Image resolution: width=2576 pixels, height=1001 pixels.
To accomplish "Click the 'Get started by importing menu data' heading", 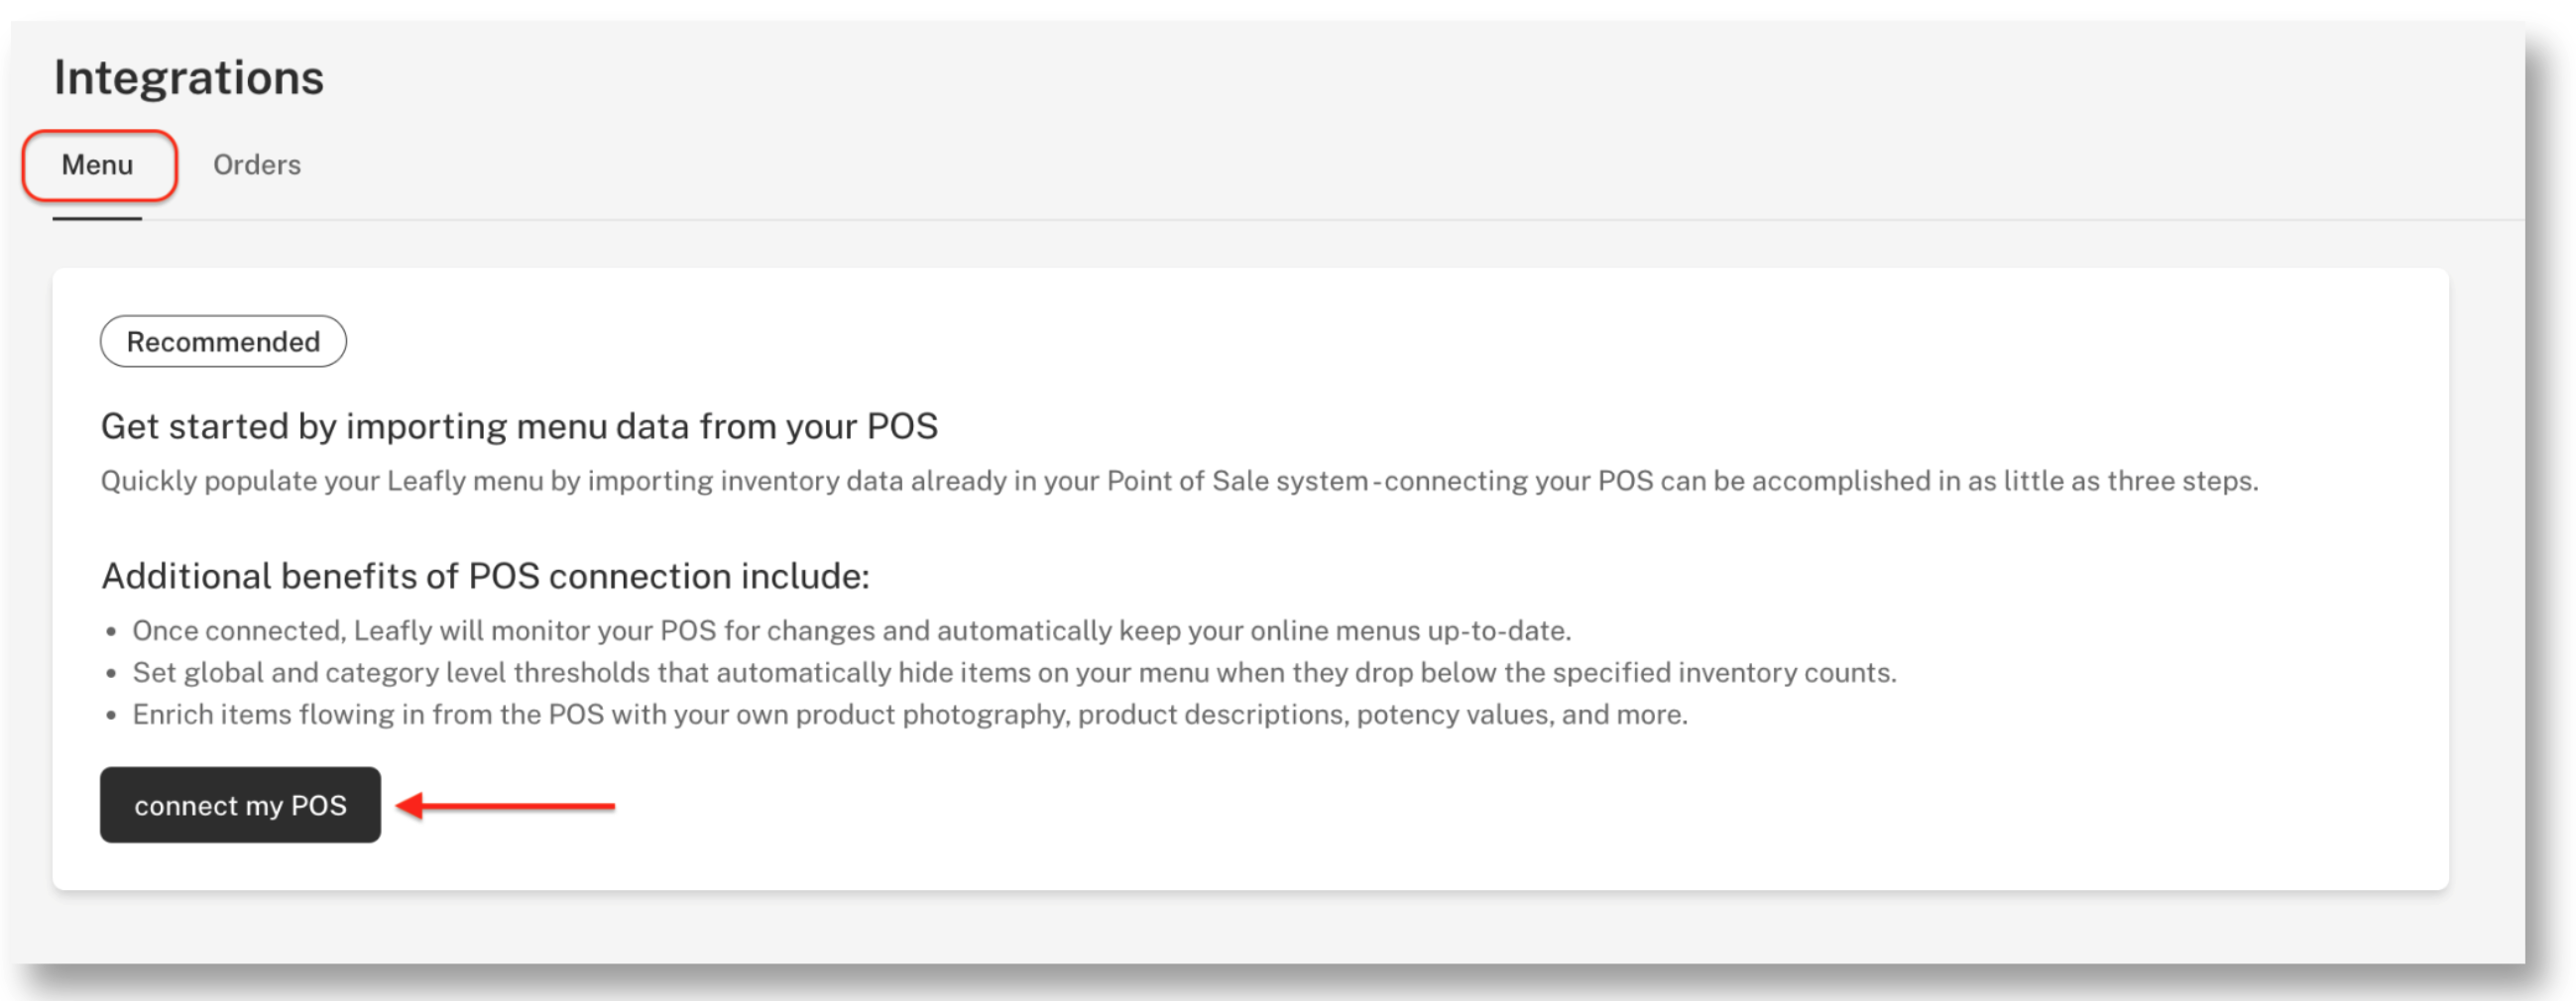I will pos(519,427).
